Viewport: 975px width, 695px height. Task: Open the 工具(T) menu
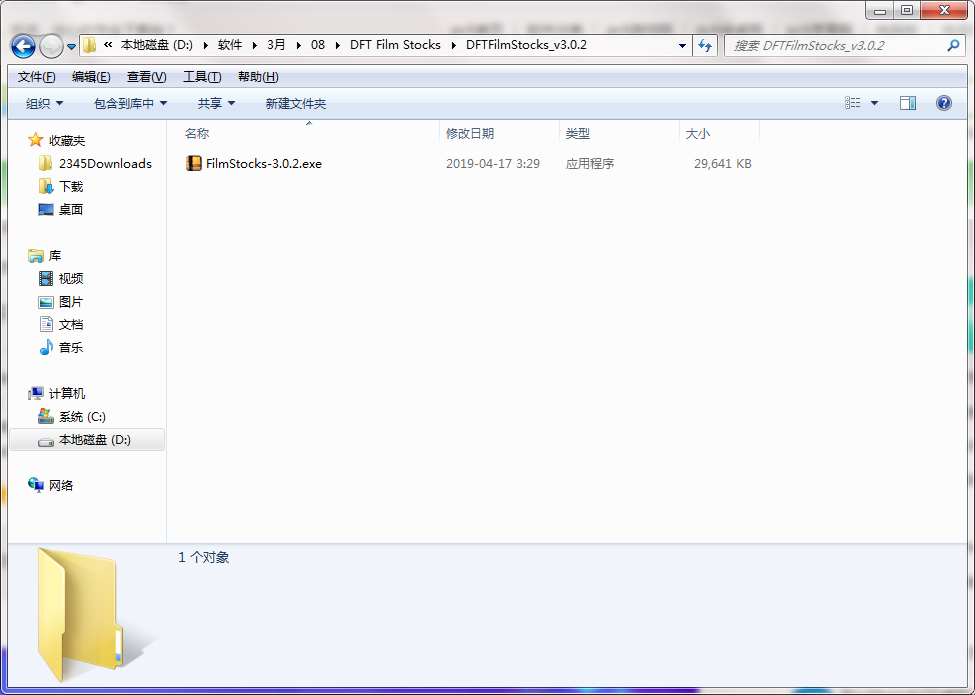(202, 77)
